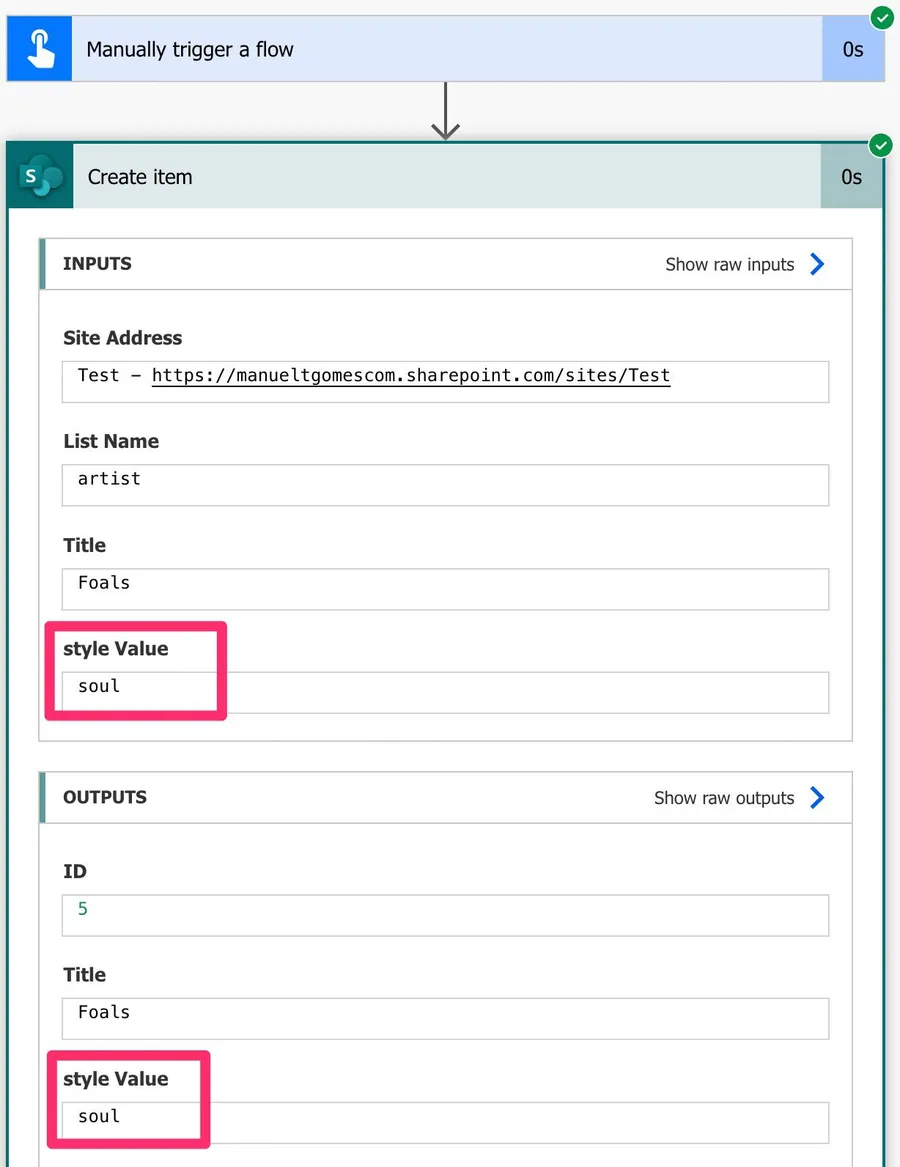Click the chevron beside Show raw outputs

[817, 798]
